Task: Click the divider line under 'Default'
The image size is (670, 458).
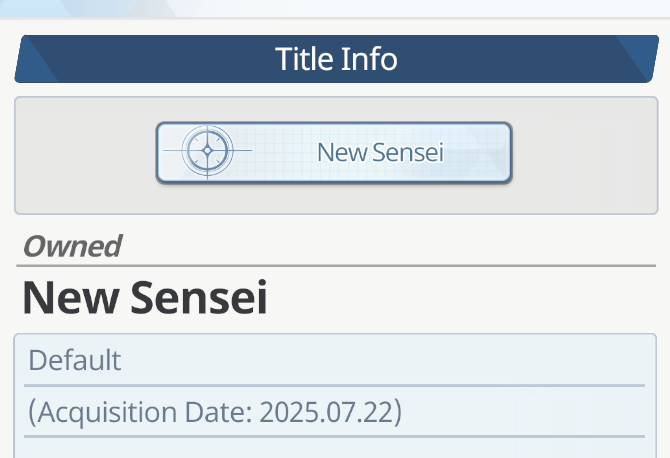Action: click(336, 385)
